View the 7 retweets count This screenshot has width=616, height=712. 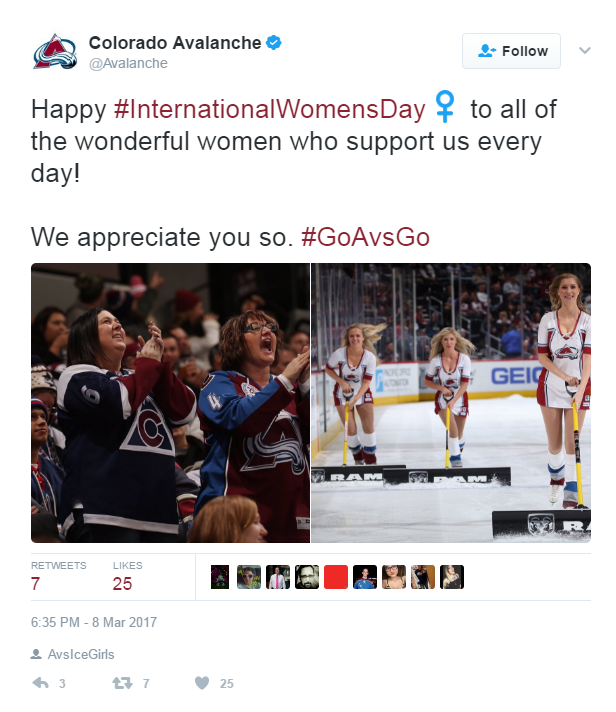click(36, 582)
